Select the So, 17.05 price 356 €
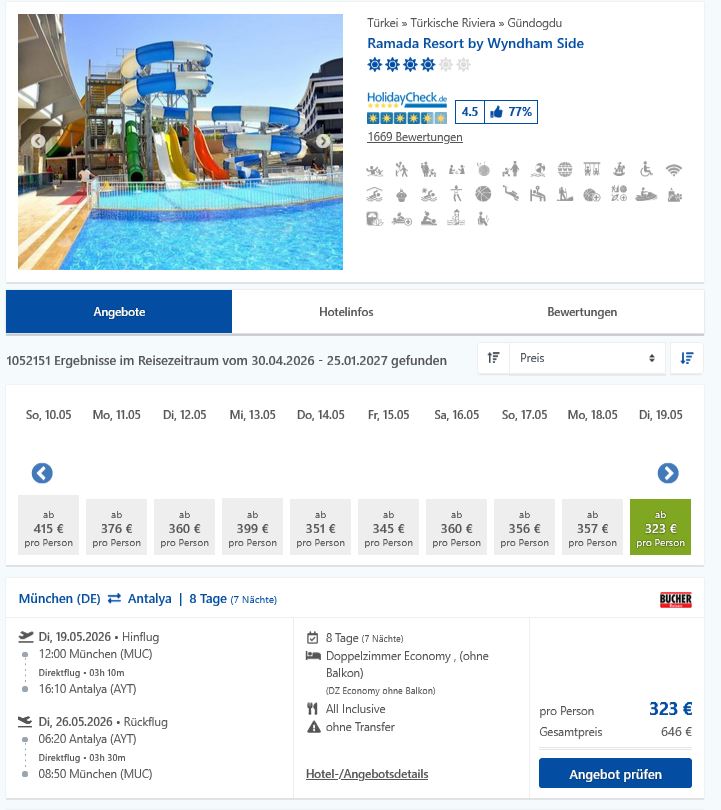 [x=524, y=527]
